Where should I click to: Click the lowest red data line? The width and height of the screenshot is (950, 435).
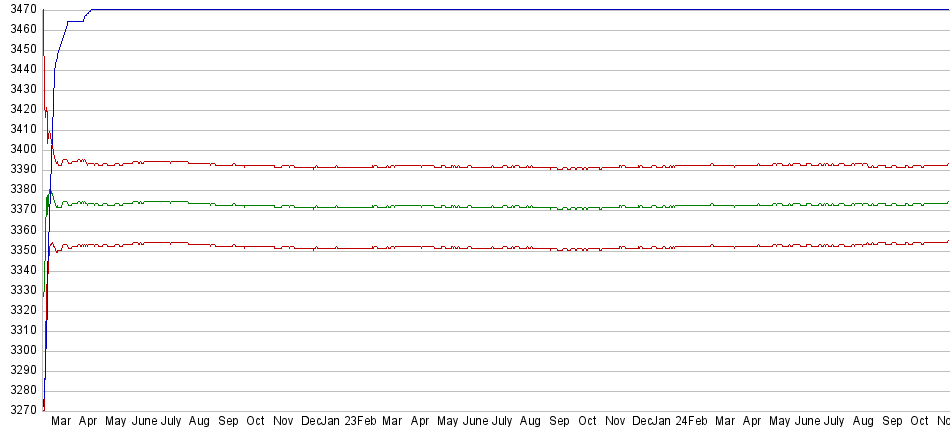pyautogui.click(x=500, y=247)
